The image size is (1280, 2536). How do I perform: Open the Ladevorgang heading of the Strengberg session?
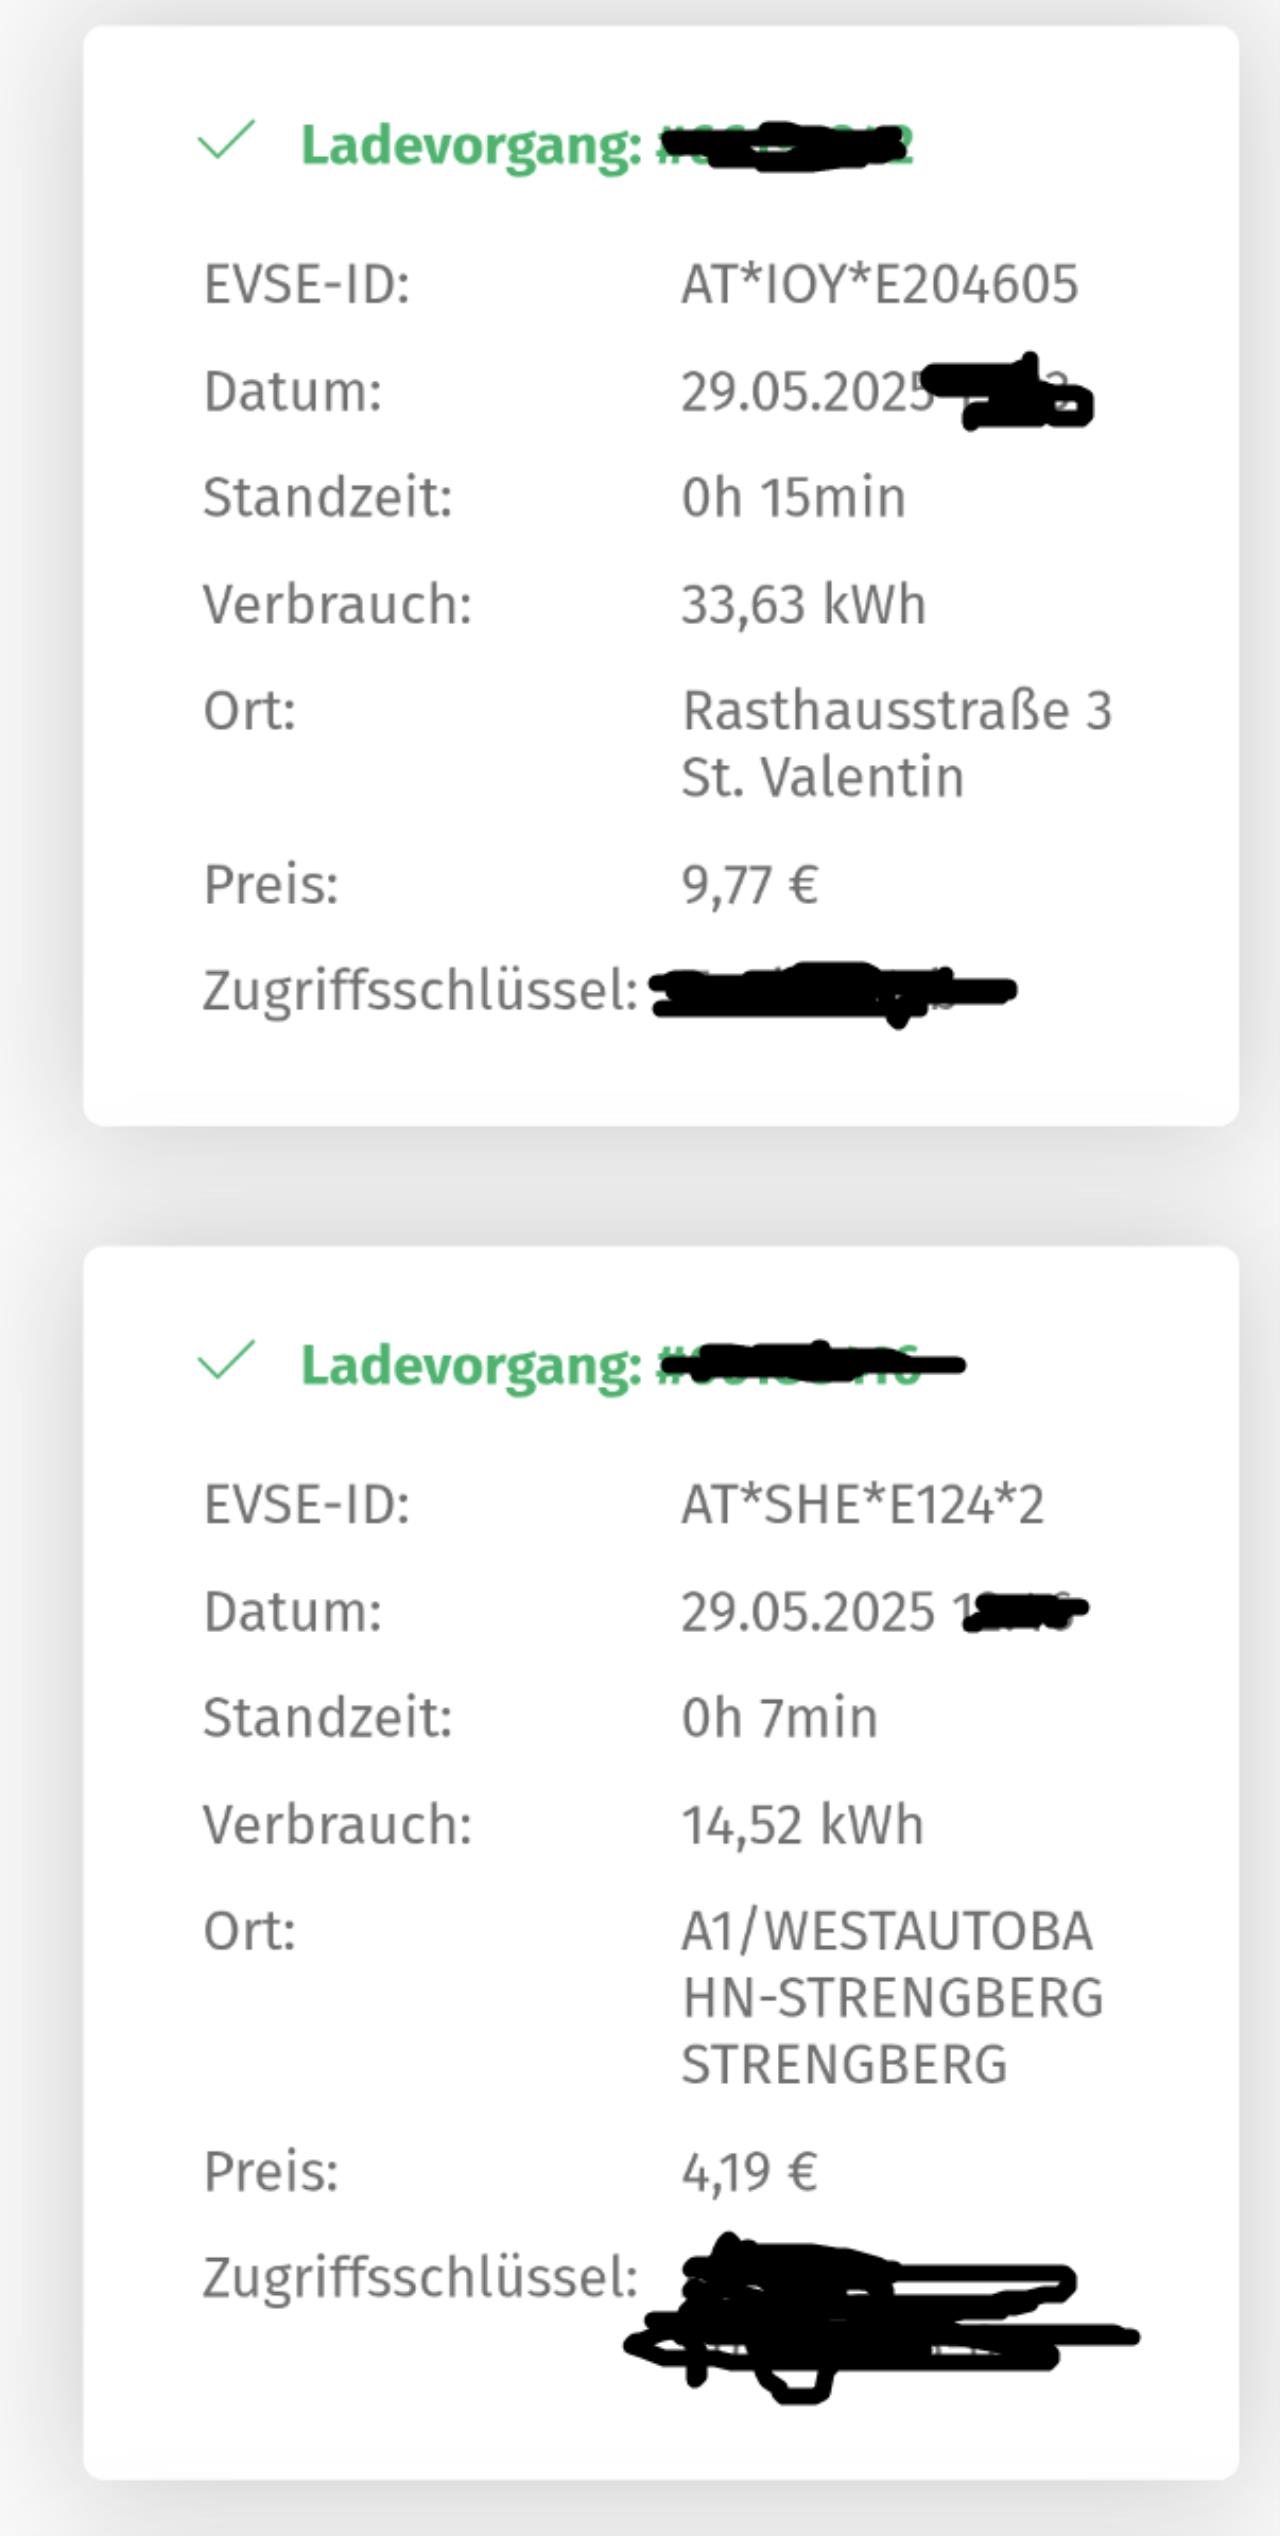tap(630, 1365)
